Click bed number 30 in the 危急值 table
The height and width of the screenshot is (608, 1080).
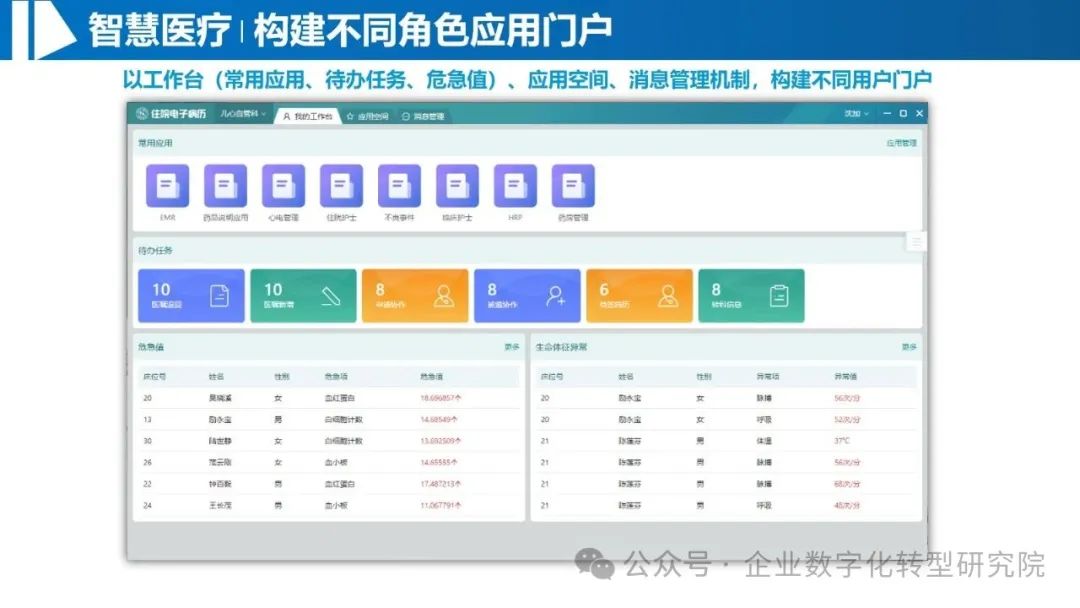(x=147, y=441)
